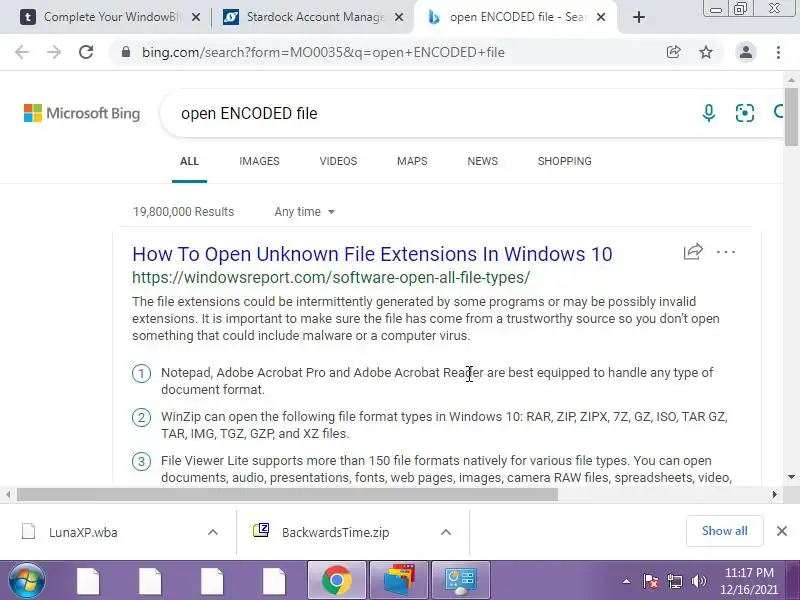Expand BackwardsTime.zip download options chevron
The height and width of the screenshot is (600, 800).
[446, 532]
